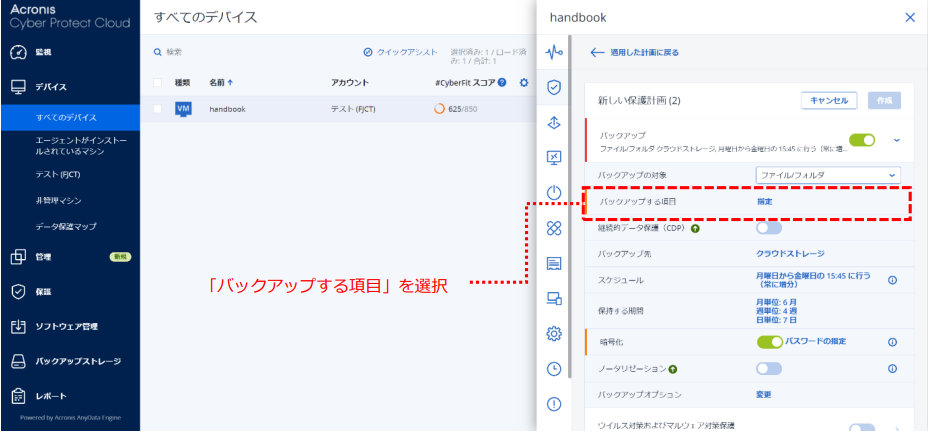The height and width of the screenshot is (445, 930).
Task: Toggle the バックアップ switch off
Action: (x=862, y=141)
